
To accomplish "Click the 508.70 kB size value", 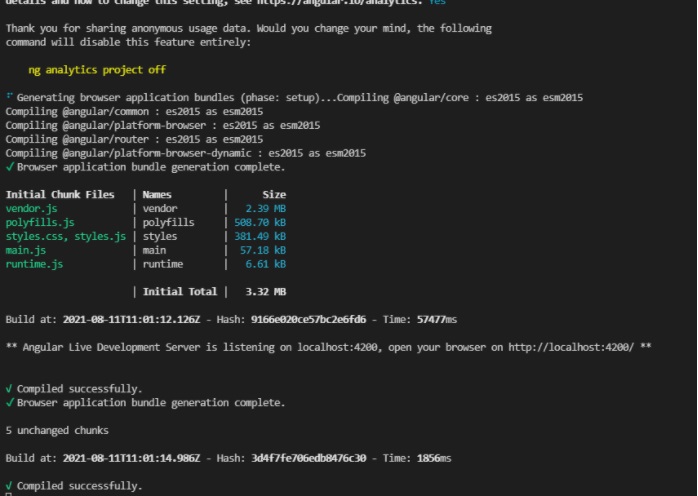I will (260, 222).
